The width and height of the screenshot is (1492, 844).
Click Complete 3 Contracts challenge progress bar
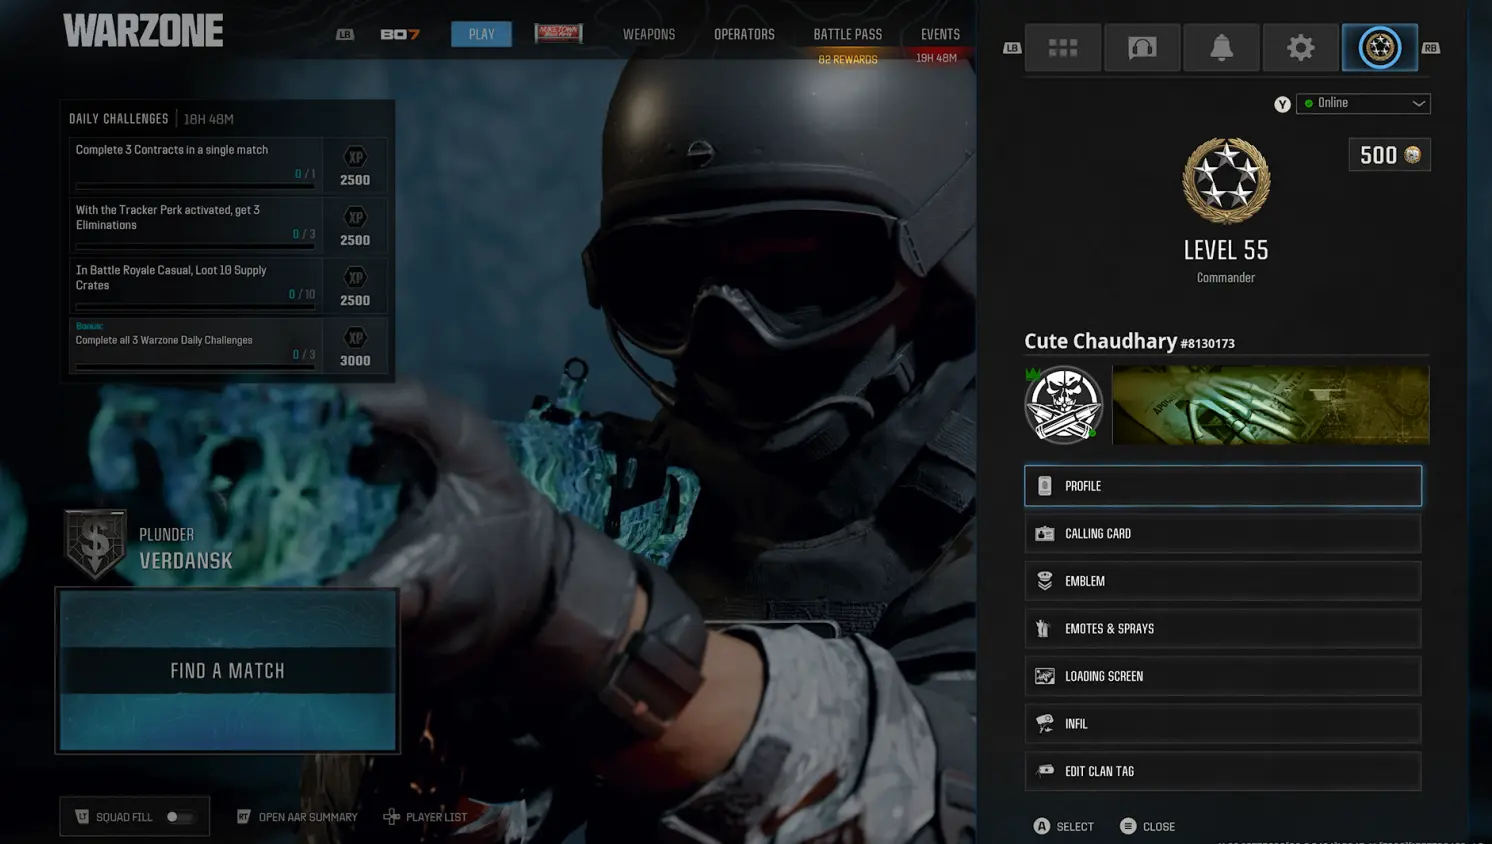195,186
